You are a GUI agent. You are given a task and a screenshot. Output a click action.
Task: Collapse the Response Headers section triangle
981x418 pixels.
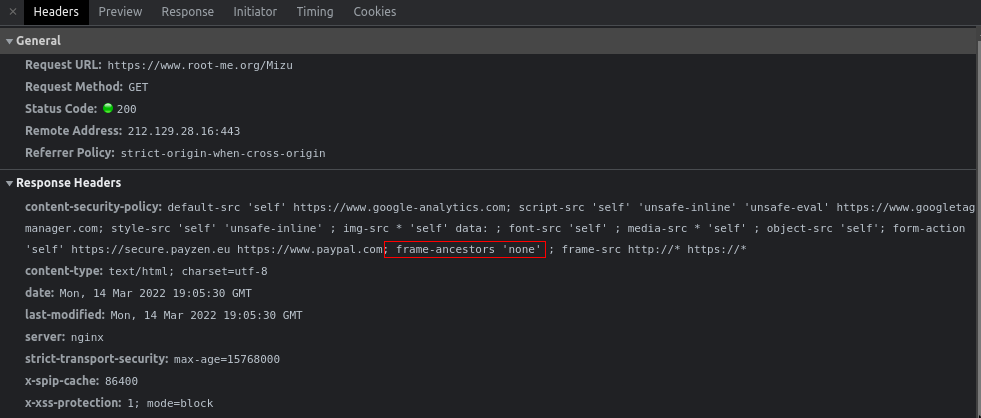[9, 183]
